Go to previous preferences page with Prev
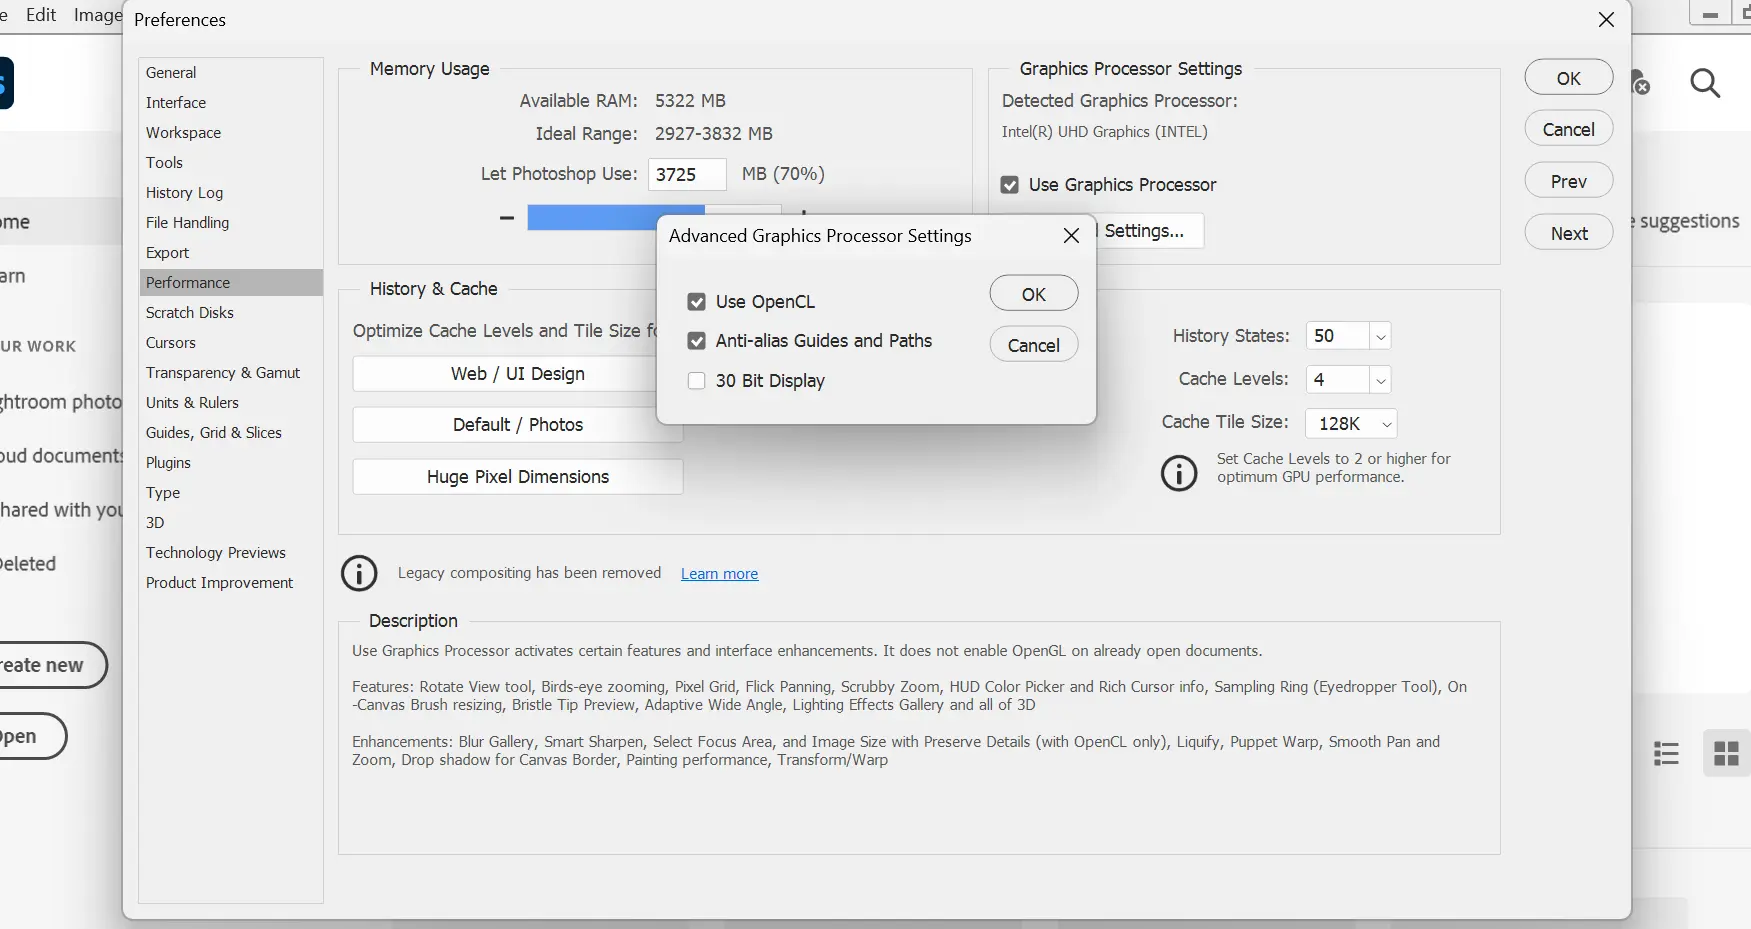The height and width of the screenshot is (929, 1751). pos(1569,181)
